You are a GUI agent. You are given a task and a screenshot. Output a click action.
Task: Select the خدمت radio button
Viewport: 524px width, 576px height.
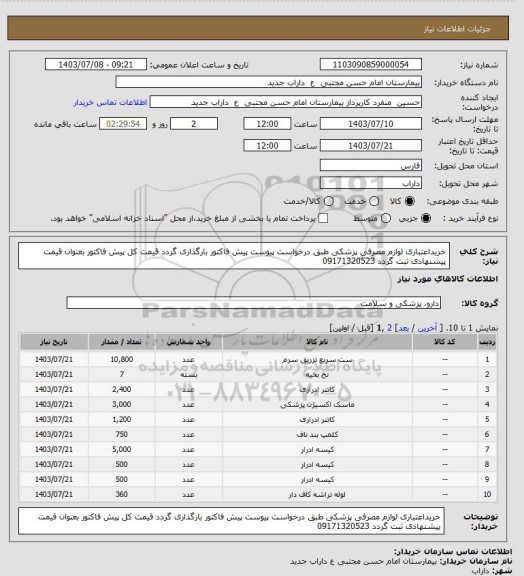pyautogui.click(x=374, y=201)
